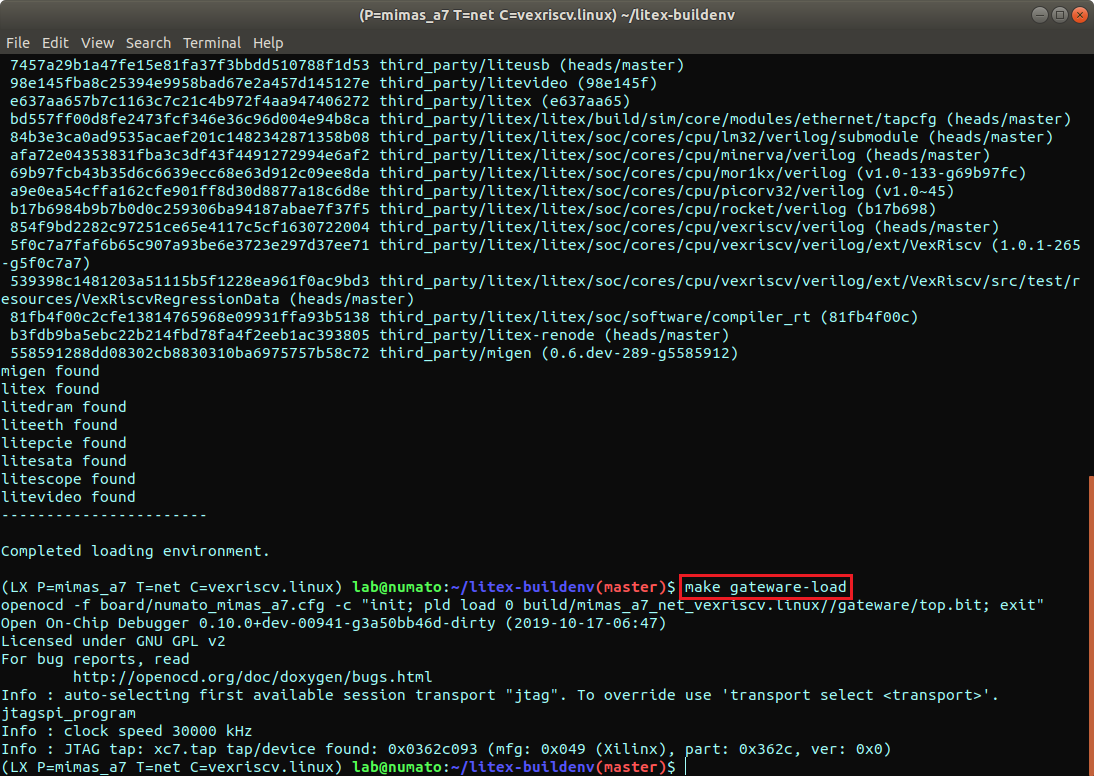The width and height of the screenshot is (1094, 776).
Task: Click the 'Completed loading environment.' line
Action: [135, 551]
